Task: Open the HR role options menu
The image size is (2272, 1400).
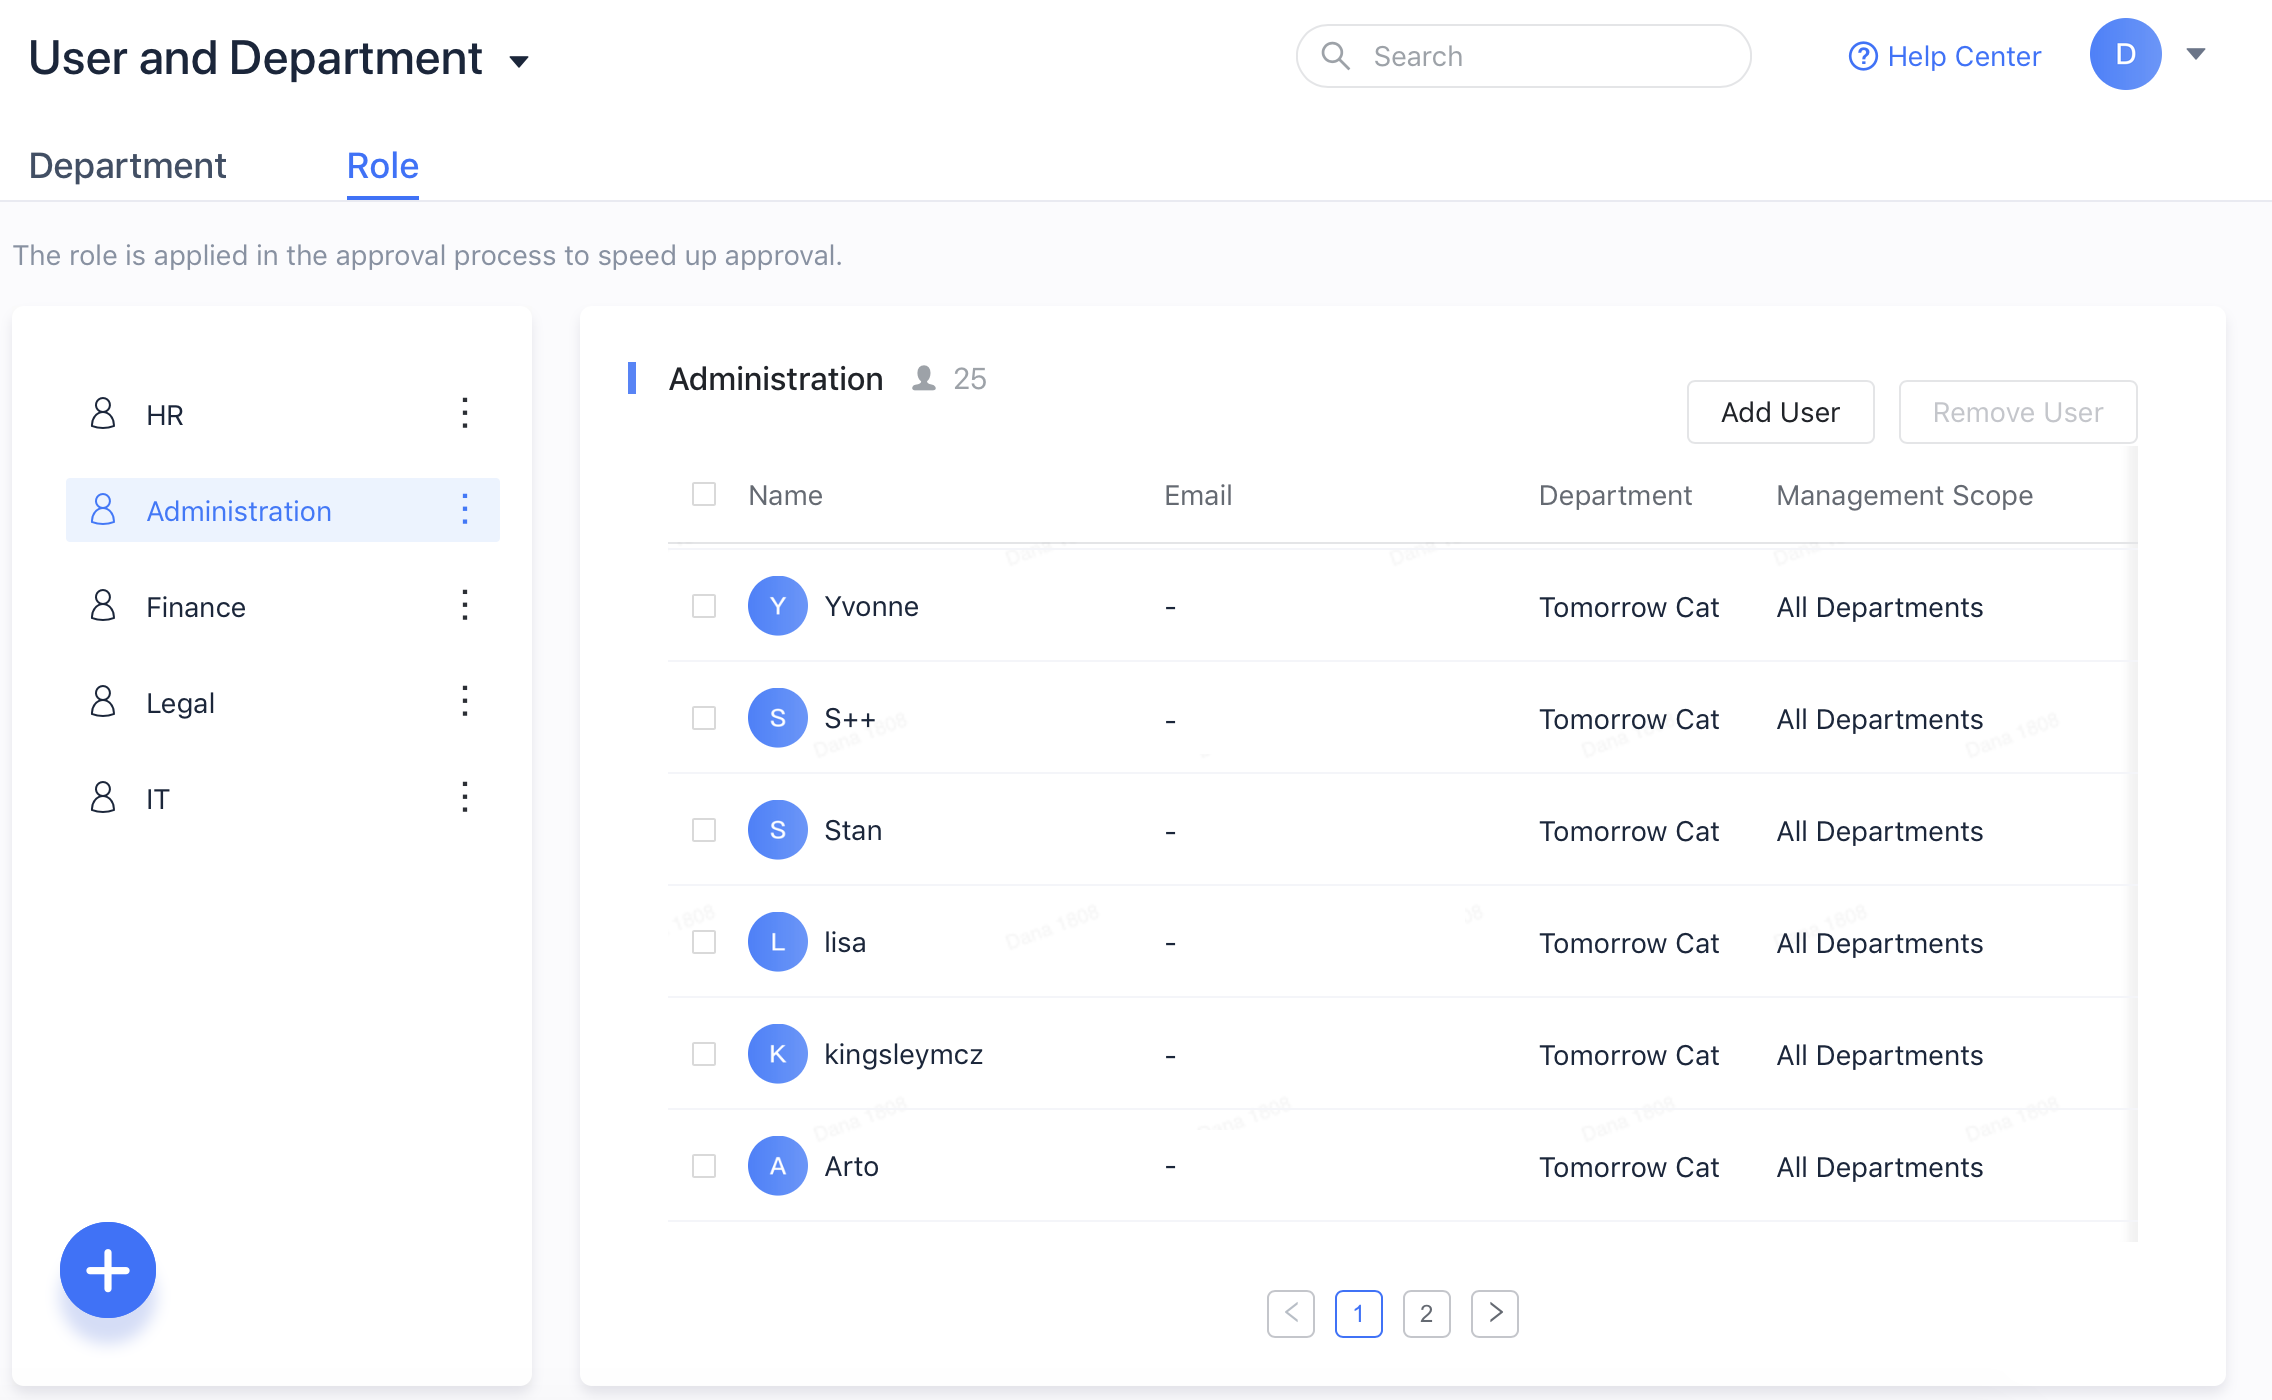Action: 464,413
